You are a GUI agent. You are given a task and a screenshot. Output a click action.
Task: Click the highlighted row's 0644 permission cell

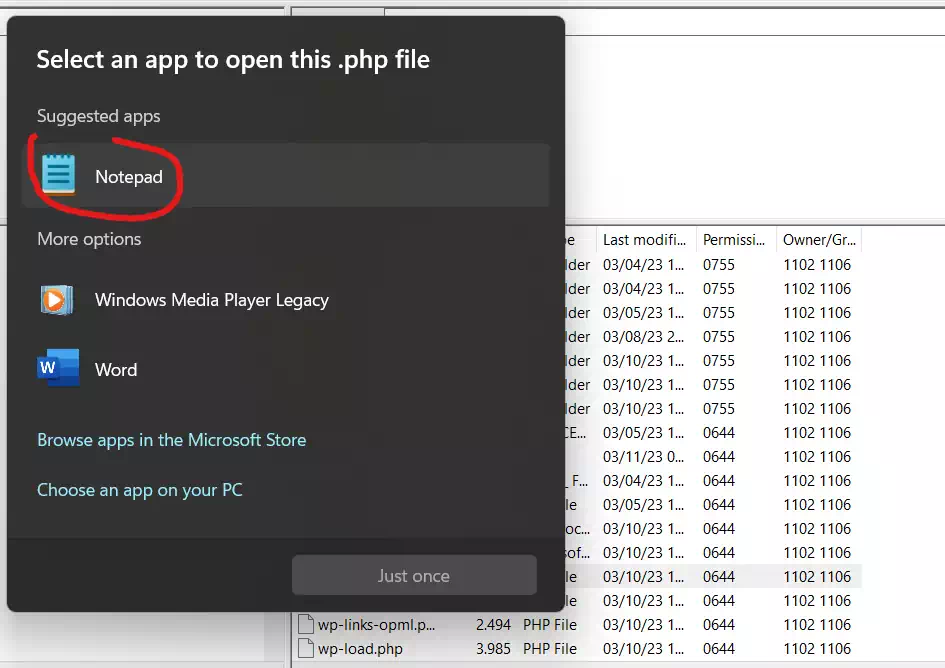coord(718,576)
